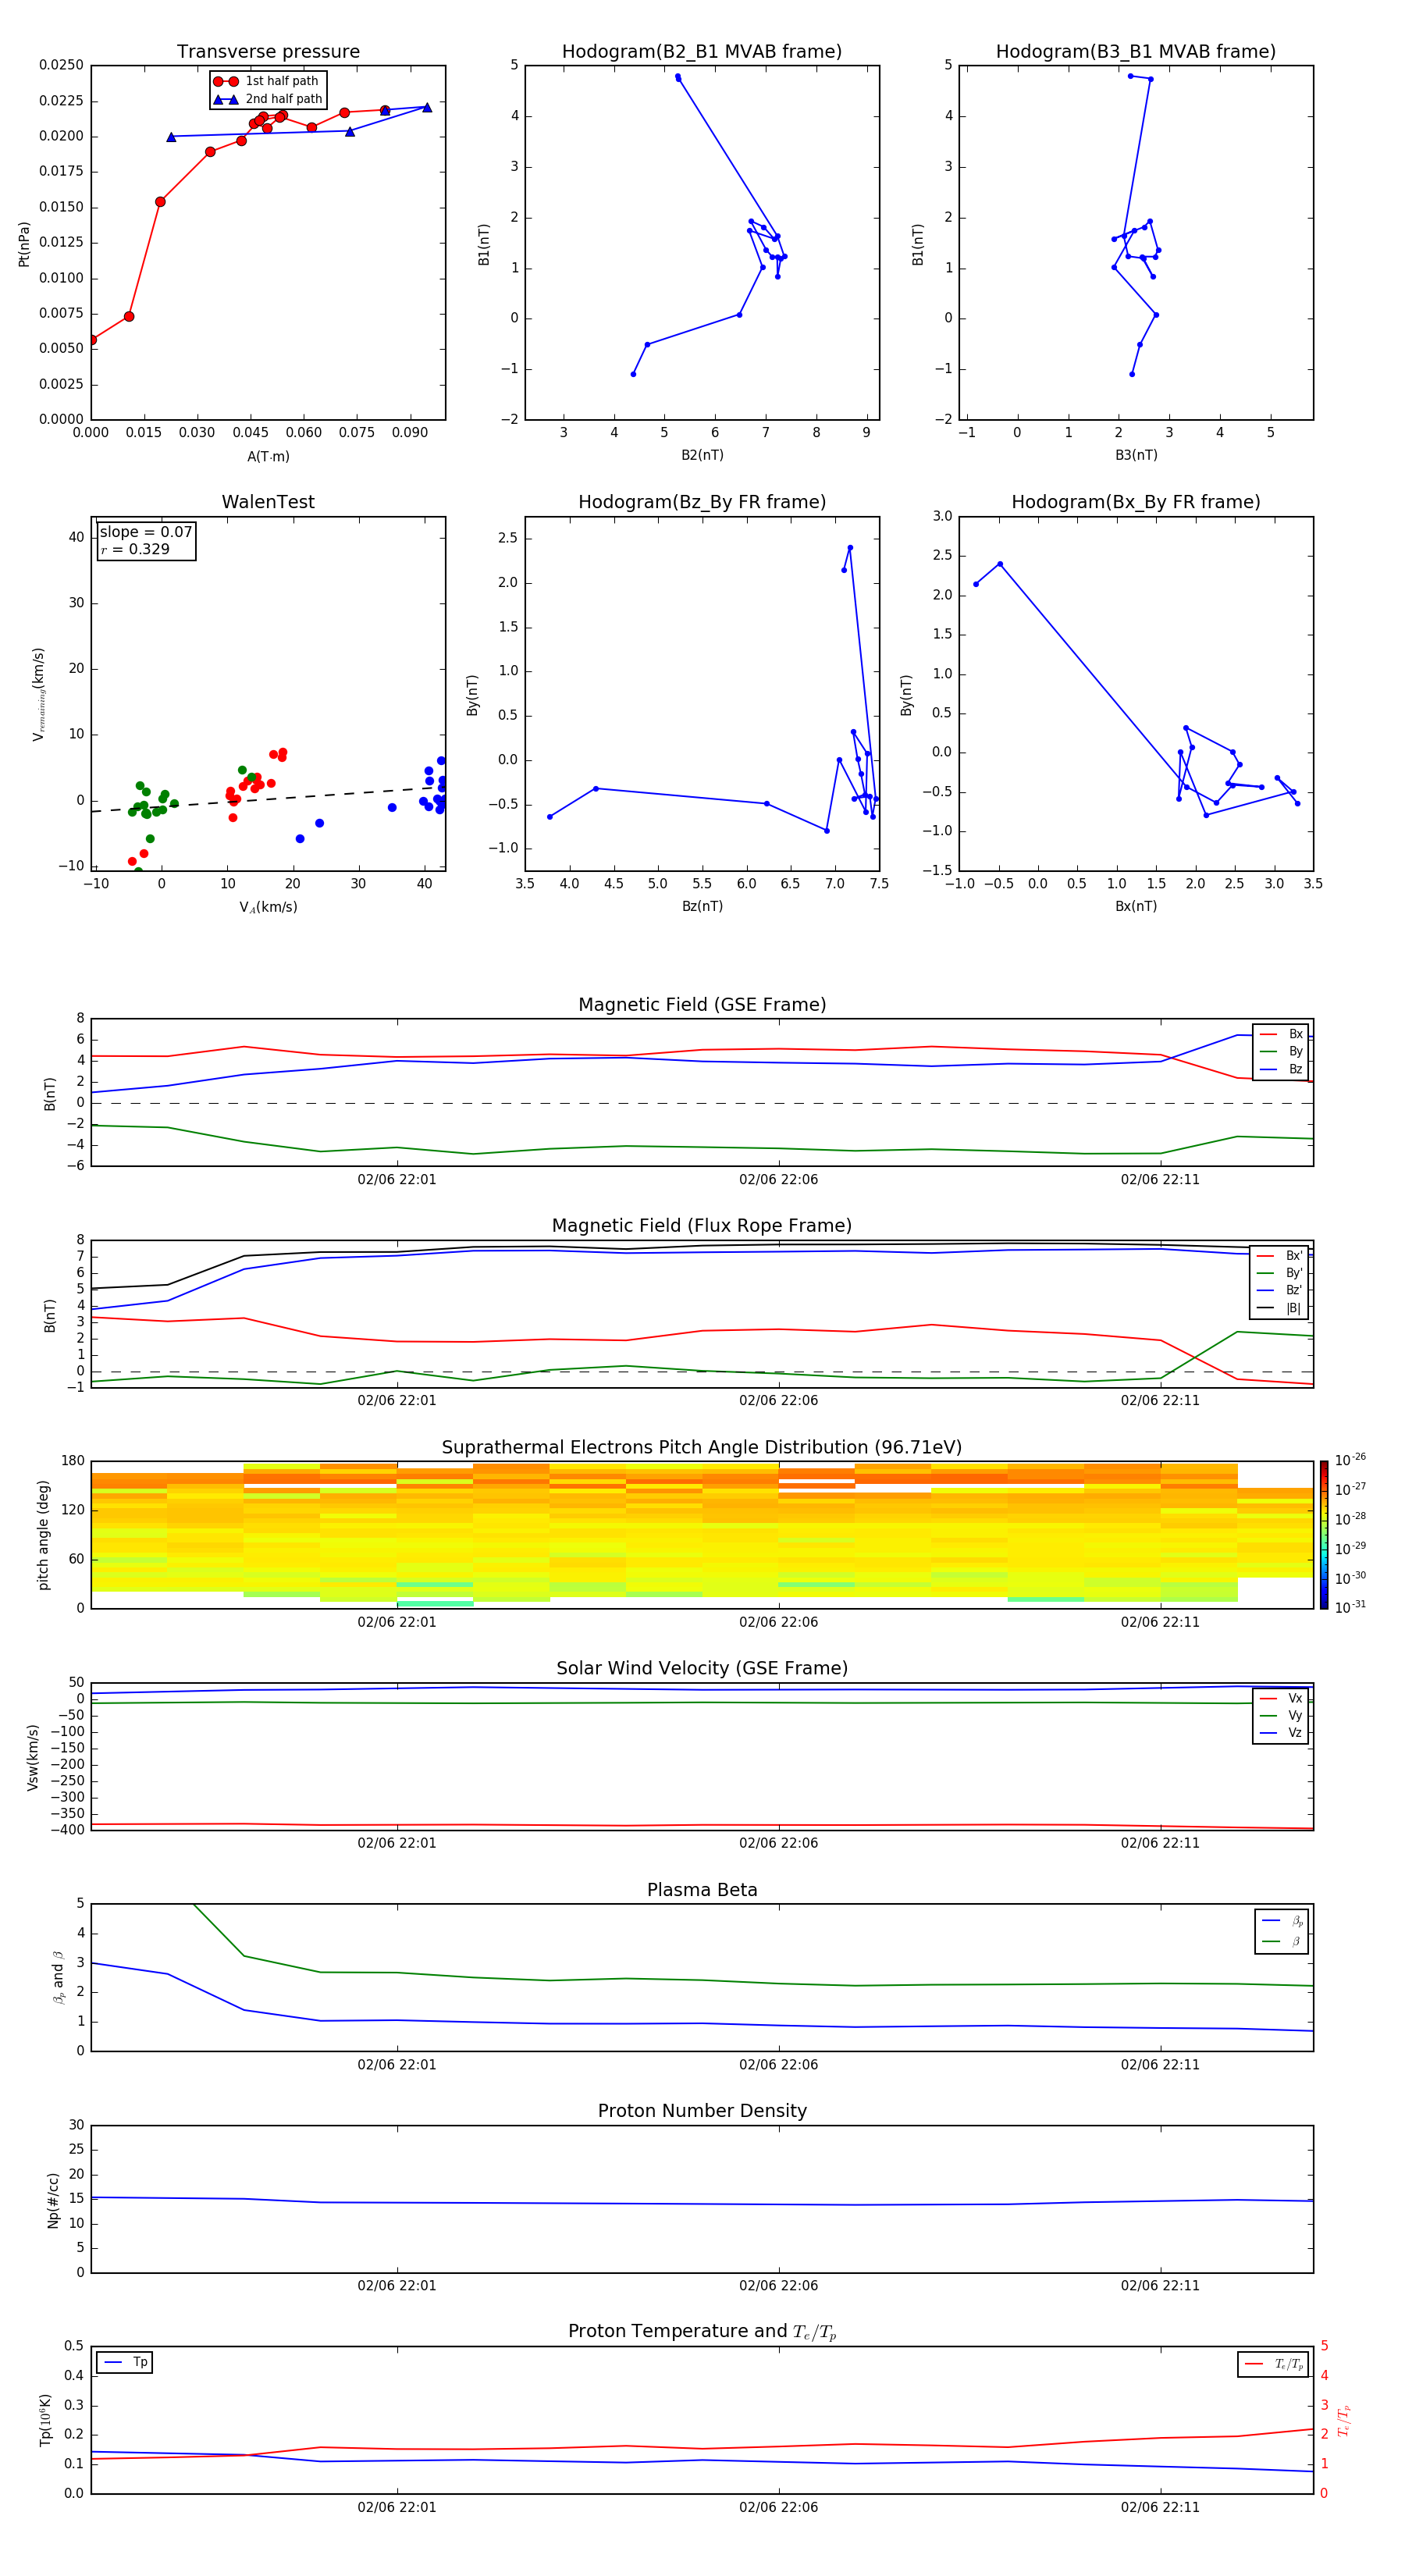Click the 'Tp(10^6K)' y-axis label
Screen dimensions: 1405x2576
click(45, 2420)
